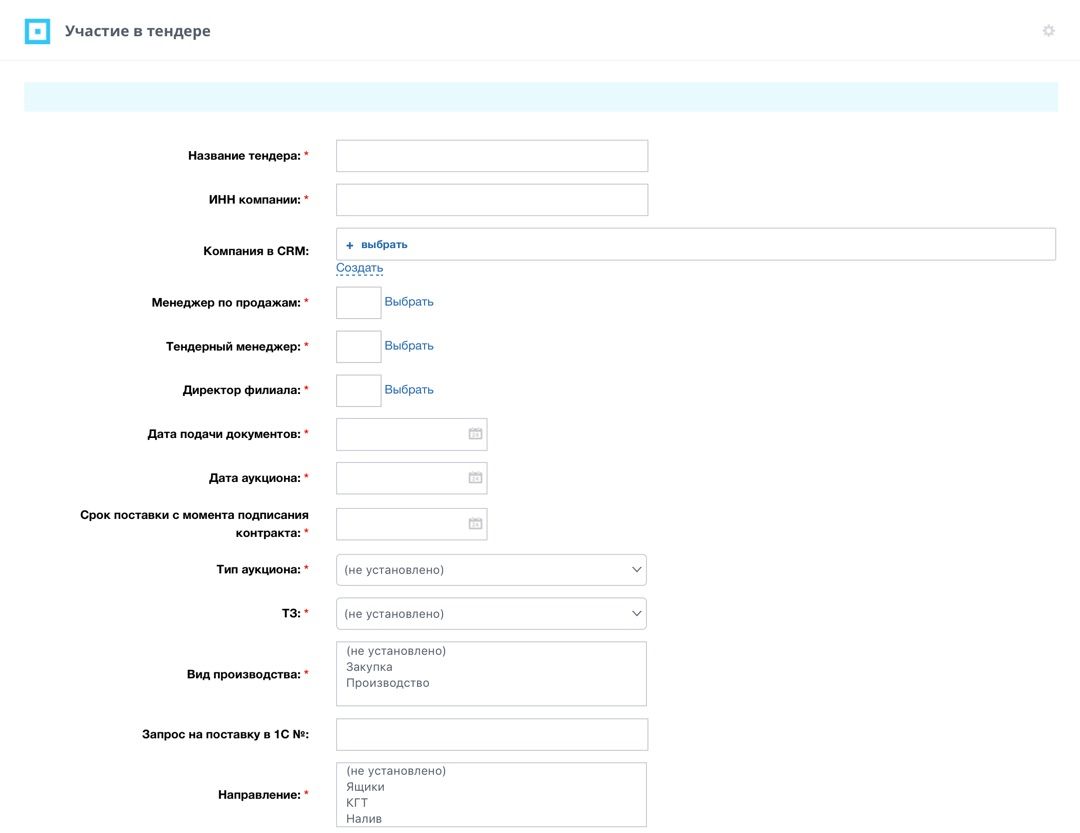Click Выбрать for Тендерный менеджер
Screen dimensions: 1080x833
409,346
